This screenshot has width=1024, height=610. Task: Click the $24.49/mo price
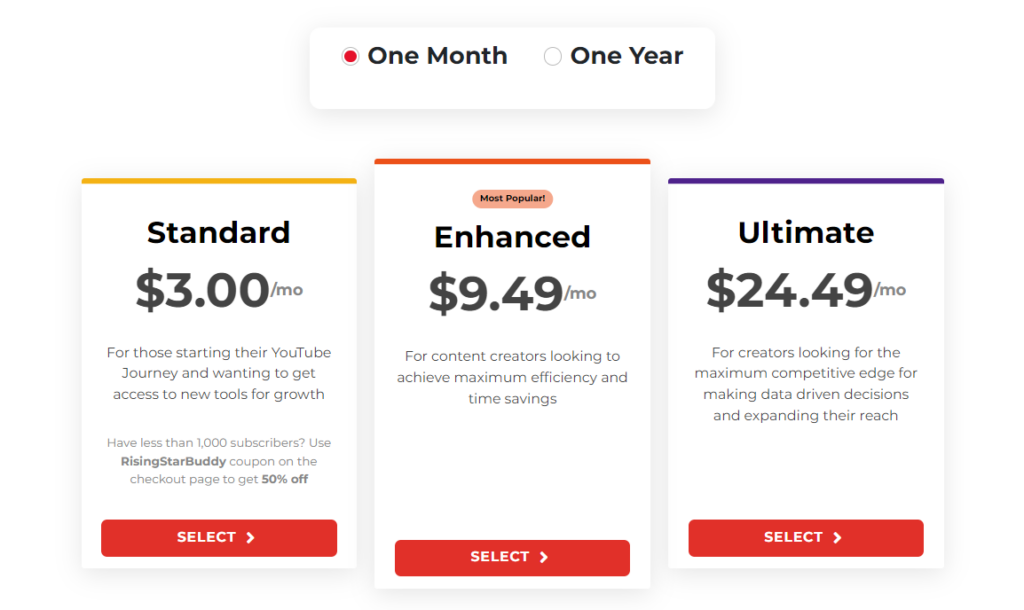[x=806, y=290]
